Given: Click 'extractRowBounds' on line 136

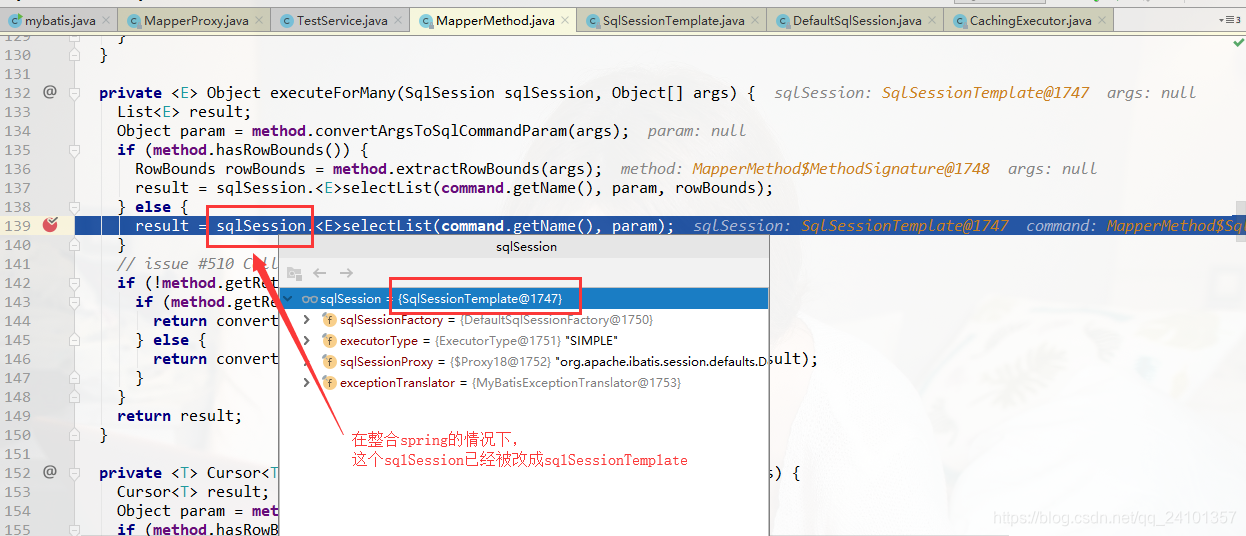Looking at the screenshot, I should click(513, 168).
